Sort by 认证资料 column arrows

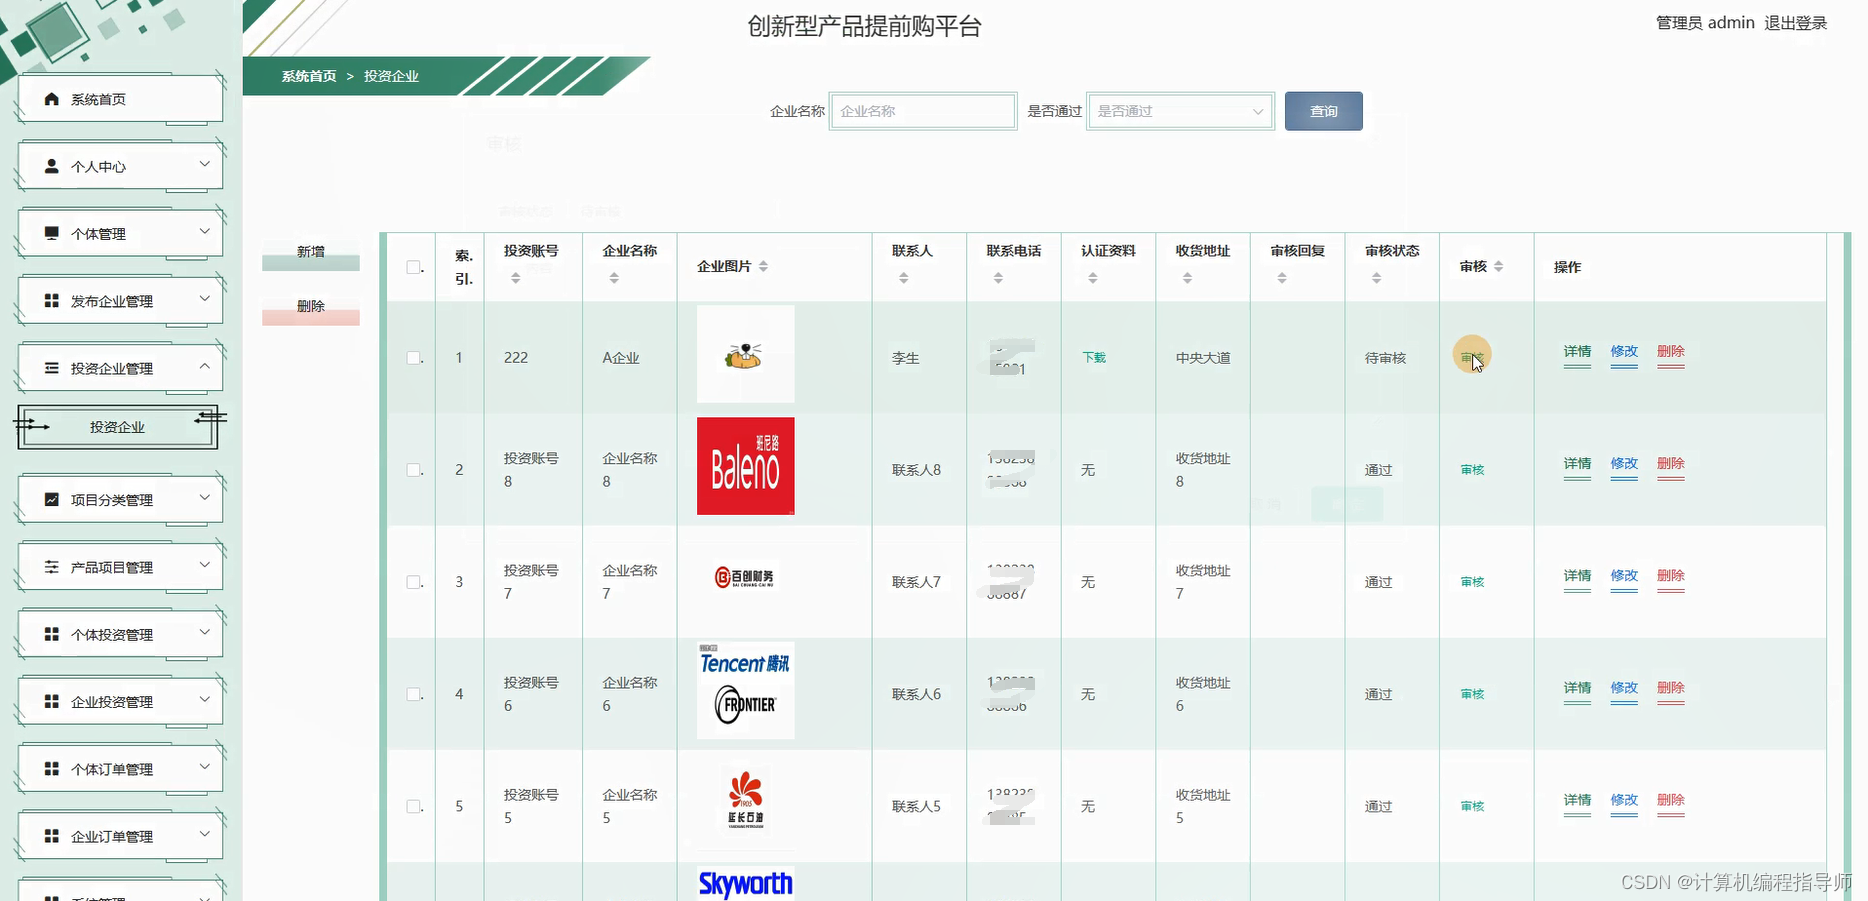coord(1093,278)
